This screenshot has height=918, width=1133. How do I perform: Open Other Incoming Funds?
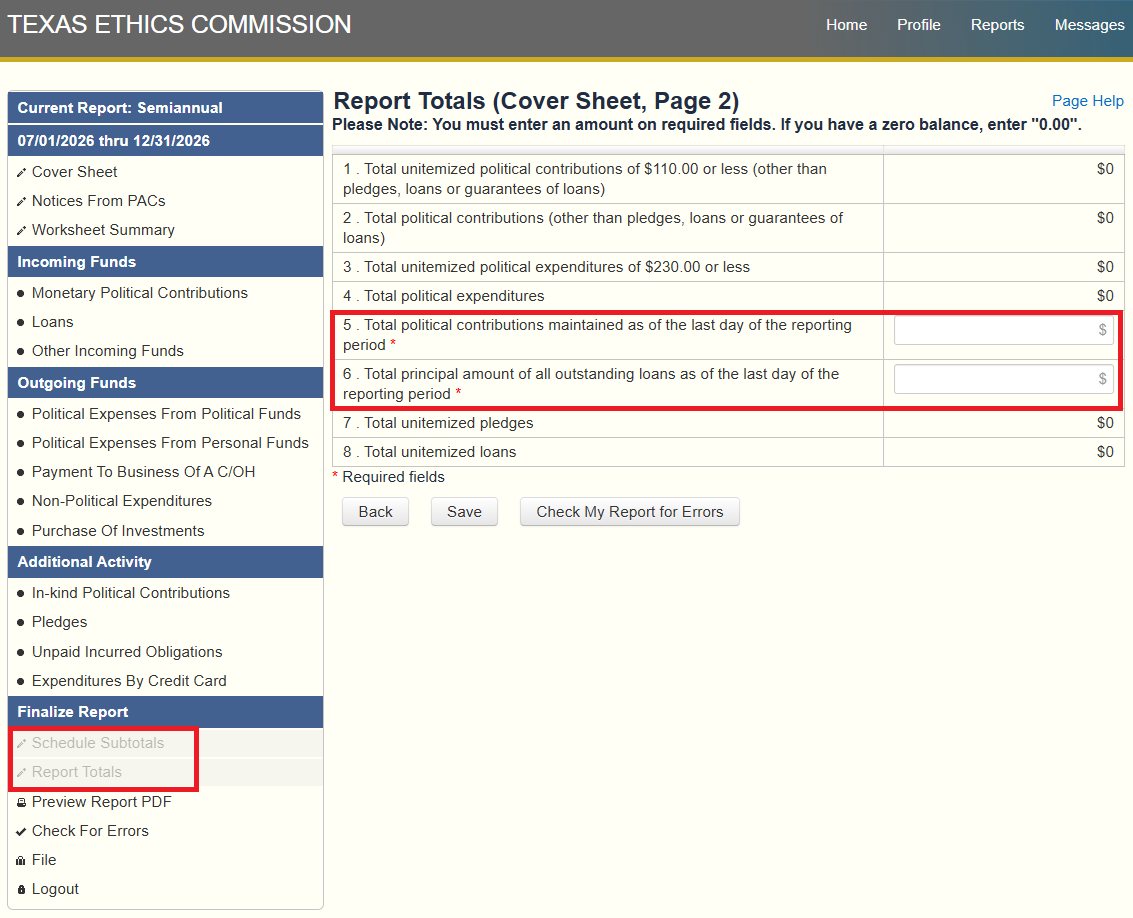(x=108, y=351)
